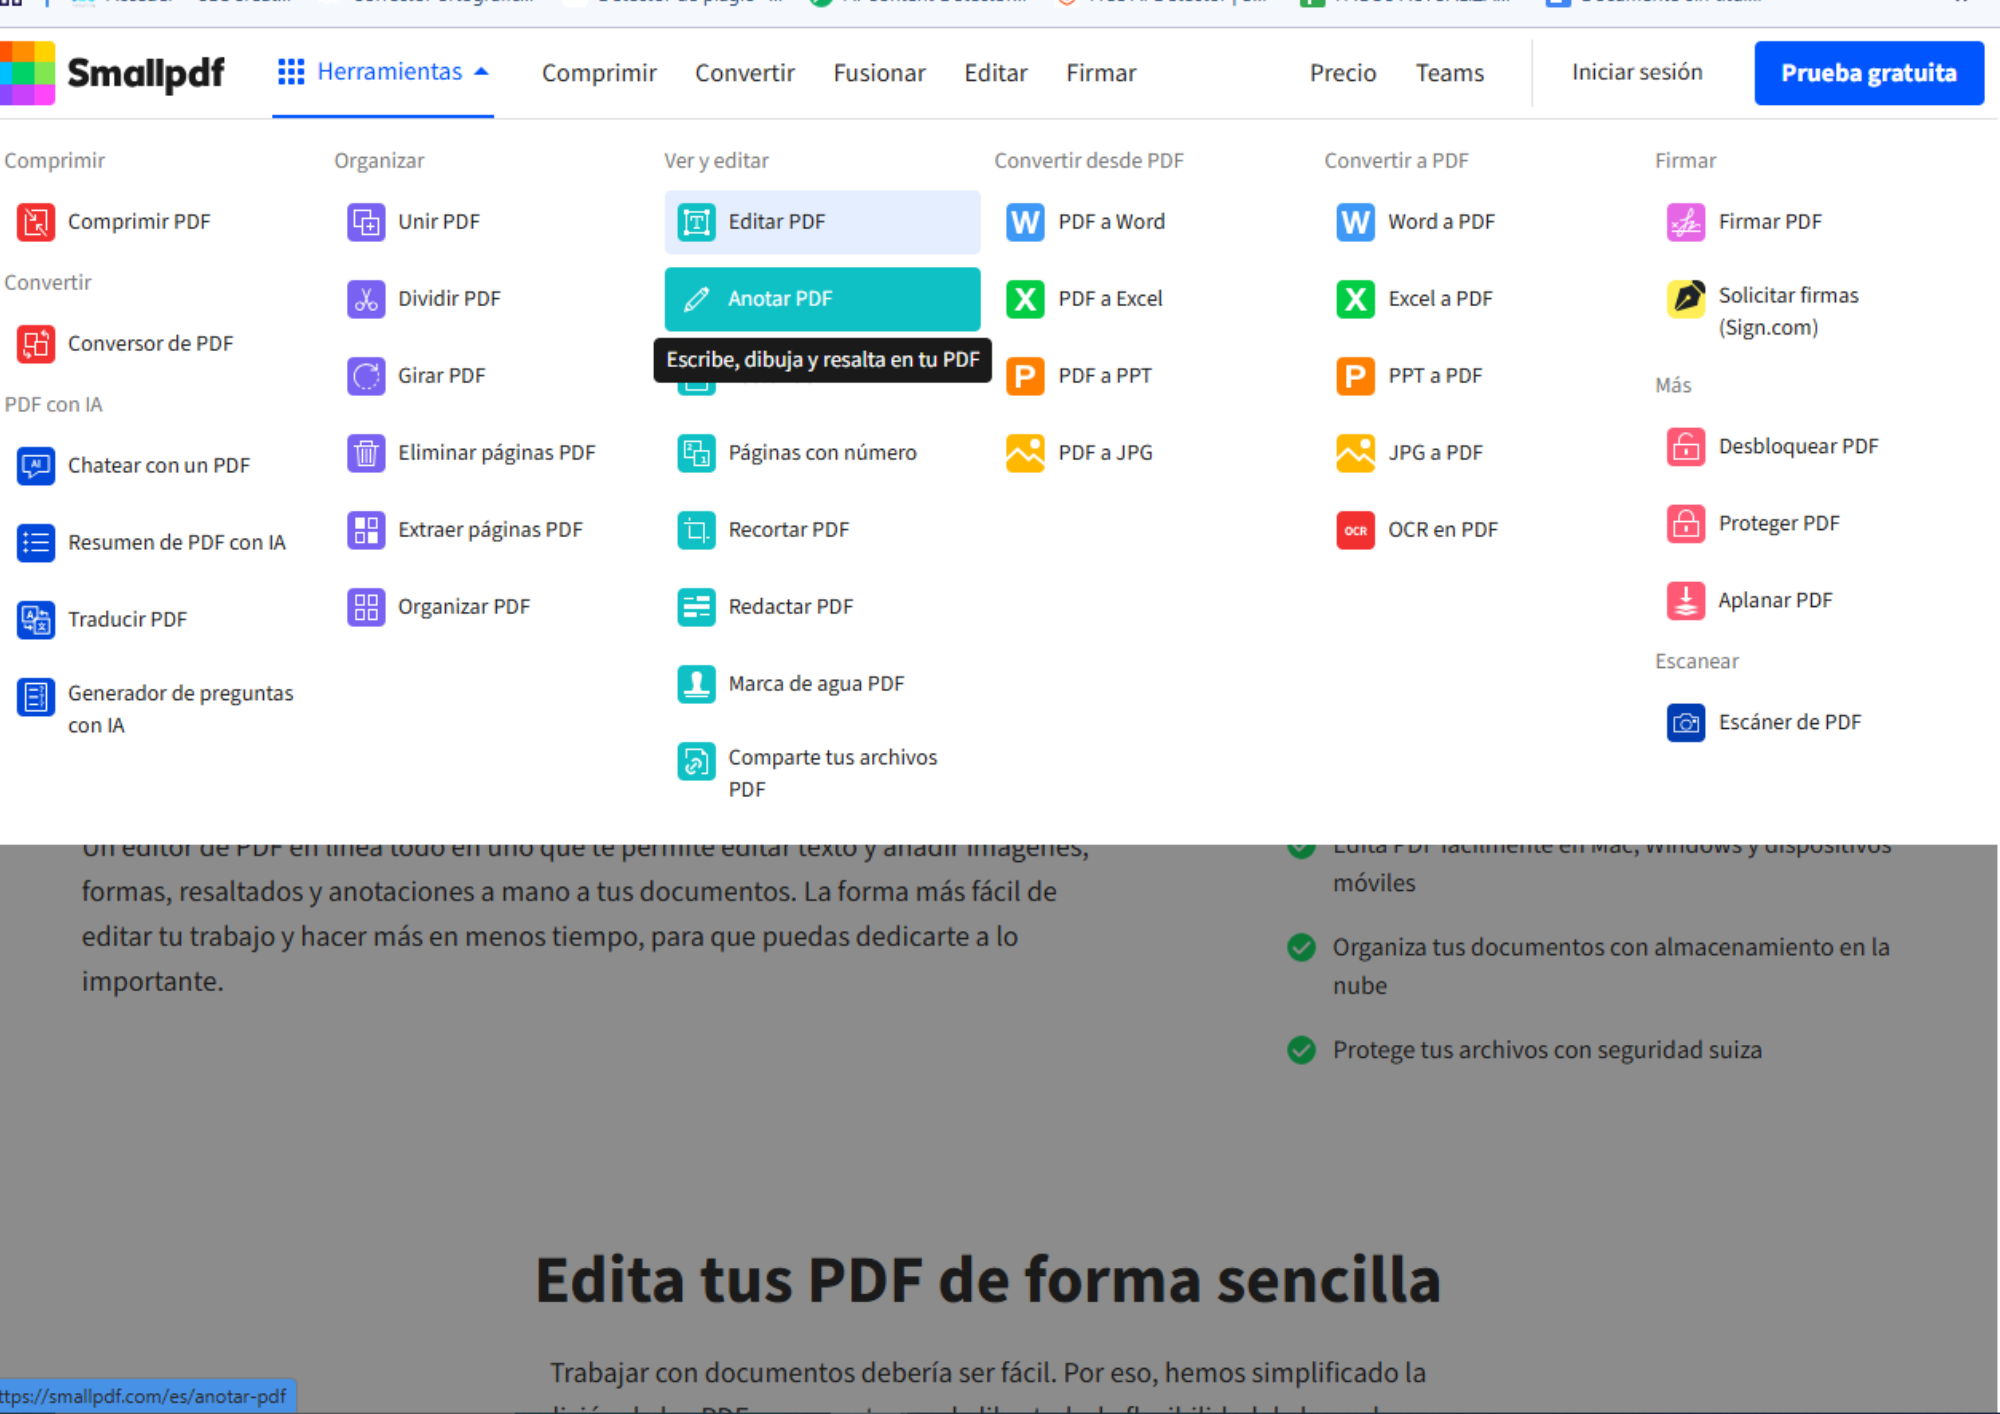Click Iniciar sesión
The image size is (2000, 1414).
click(x=1637, y=72)
